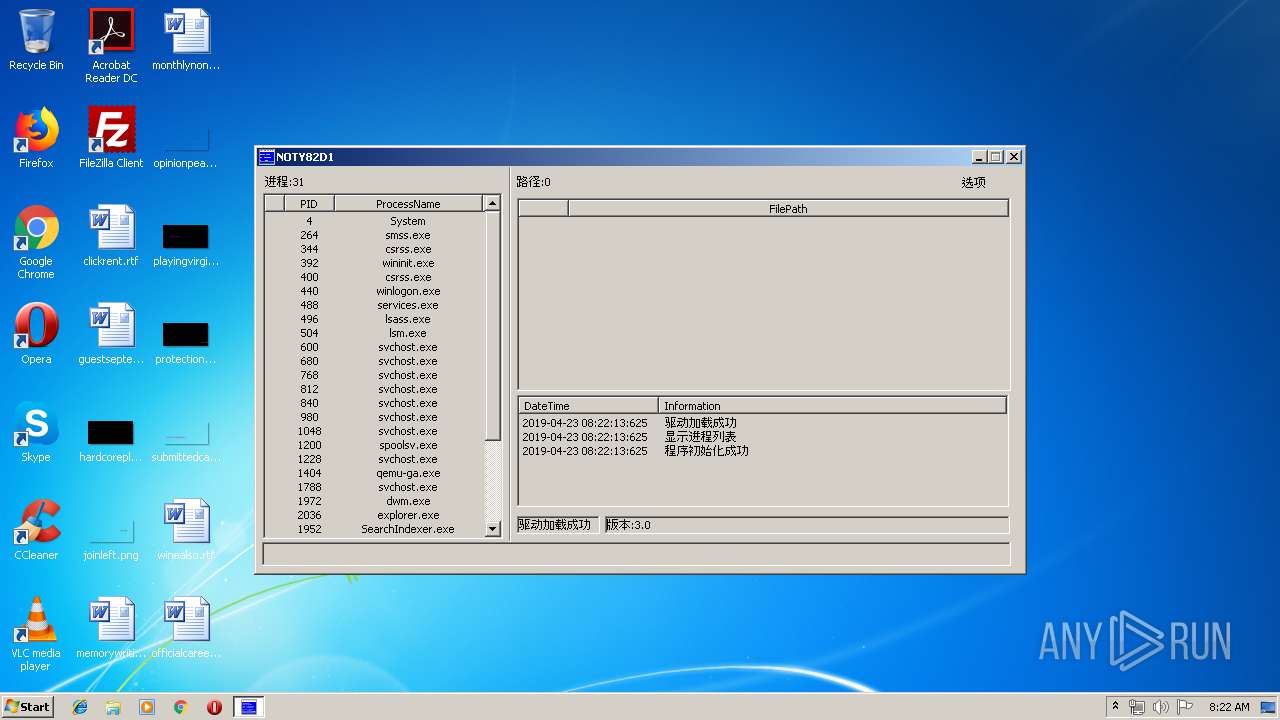Click process list scroll up arrow
Screen dimensions: 1280x720
(492, 203)
